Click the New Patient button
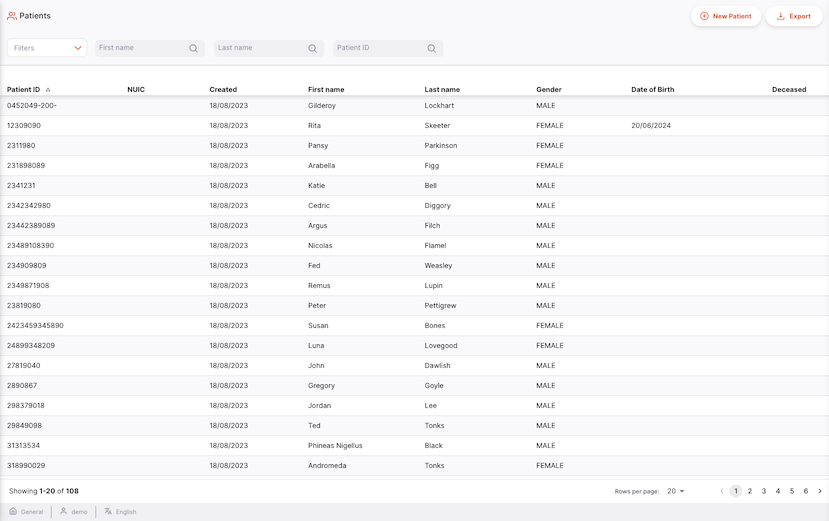The width and height of the screenshot is (829, 521). pyautogui.click(x=726, y=16)
